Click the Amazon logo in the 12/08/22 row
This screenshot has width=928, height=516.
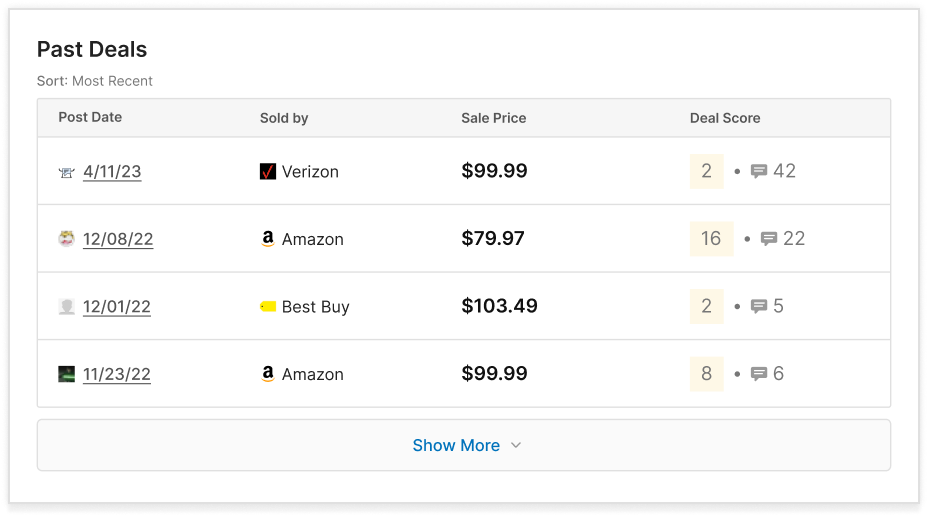tap(268, 238)
